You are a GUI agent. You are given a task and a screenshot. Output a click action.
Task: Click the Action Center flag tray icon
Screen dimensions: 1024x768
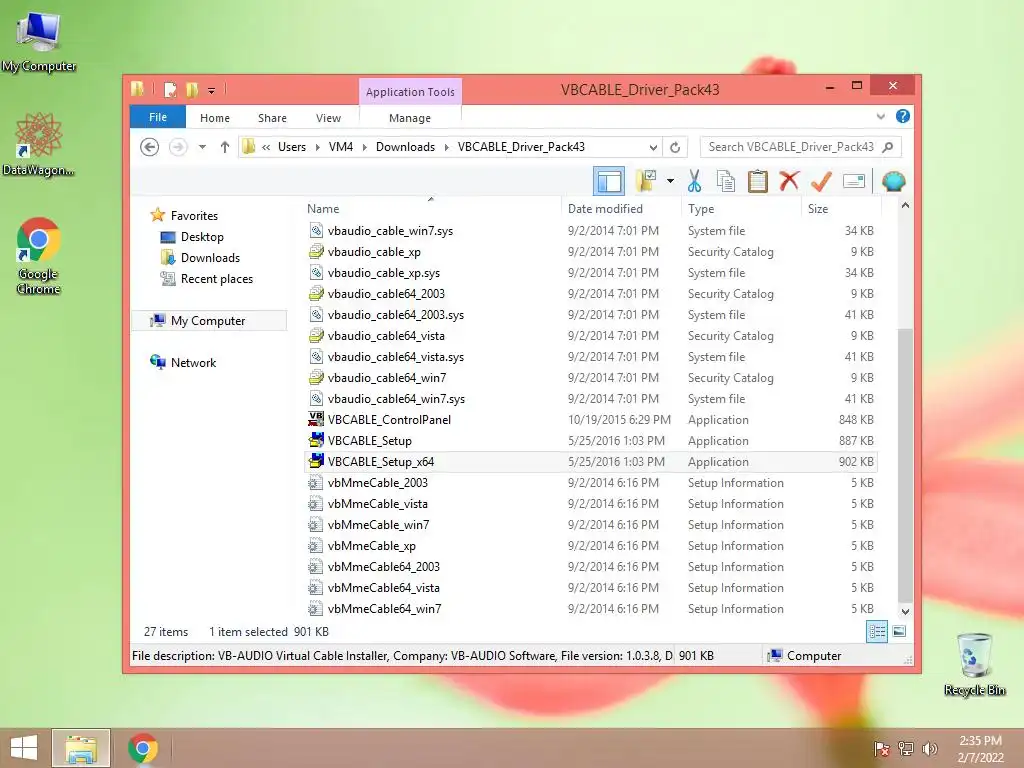coord(881,748)
